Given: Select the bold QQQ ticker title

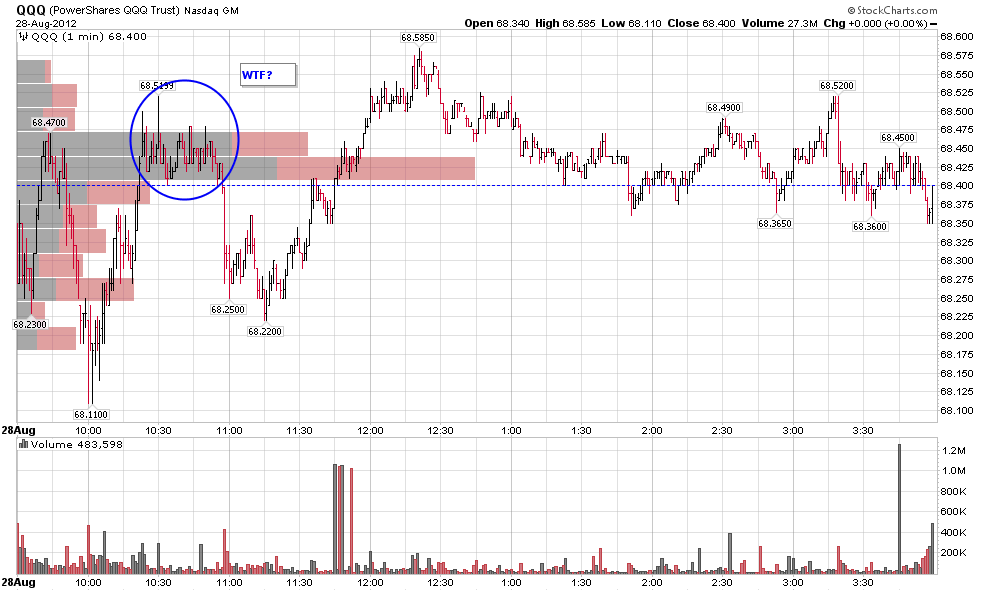Looking at the screenshot, I should 31,10.
